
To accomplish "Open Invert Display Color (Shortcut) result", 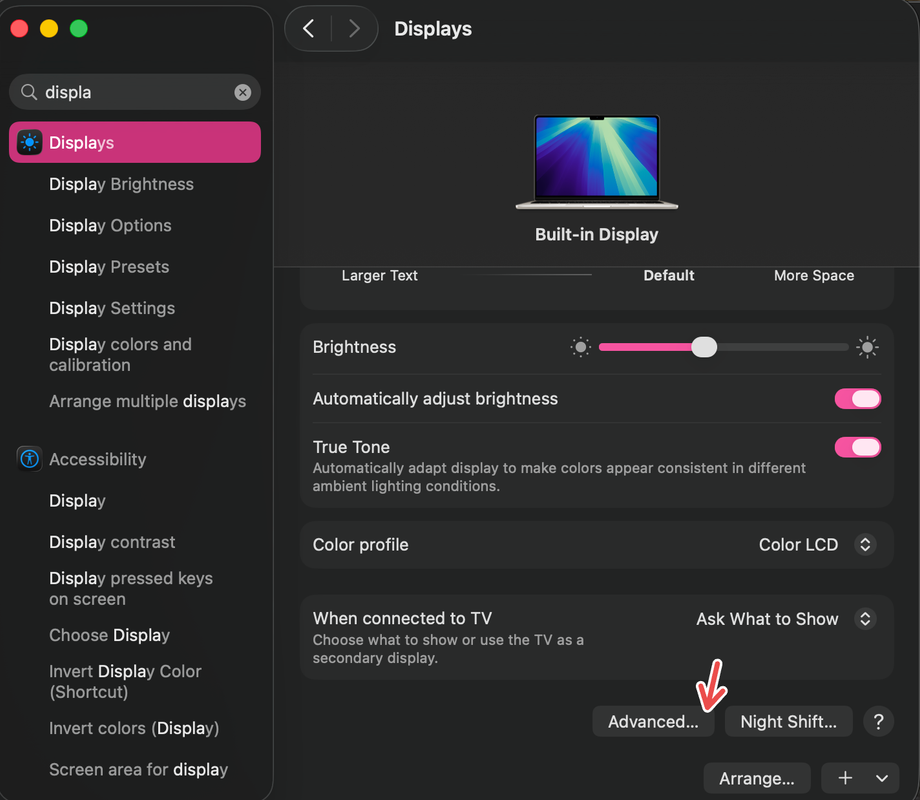I will click(x=126, y=681).
